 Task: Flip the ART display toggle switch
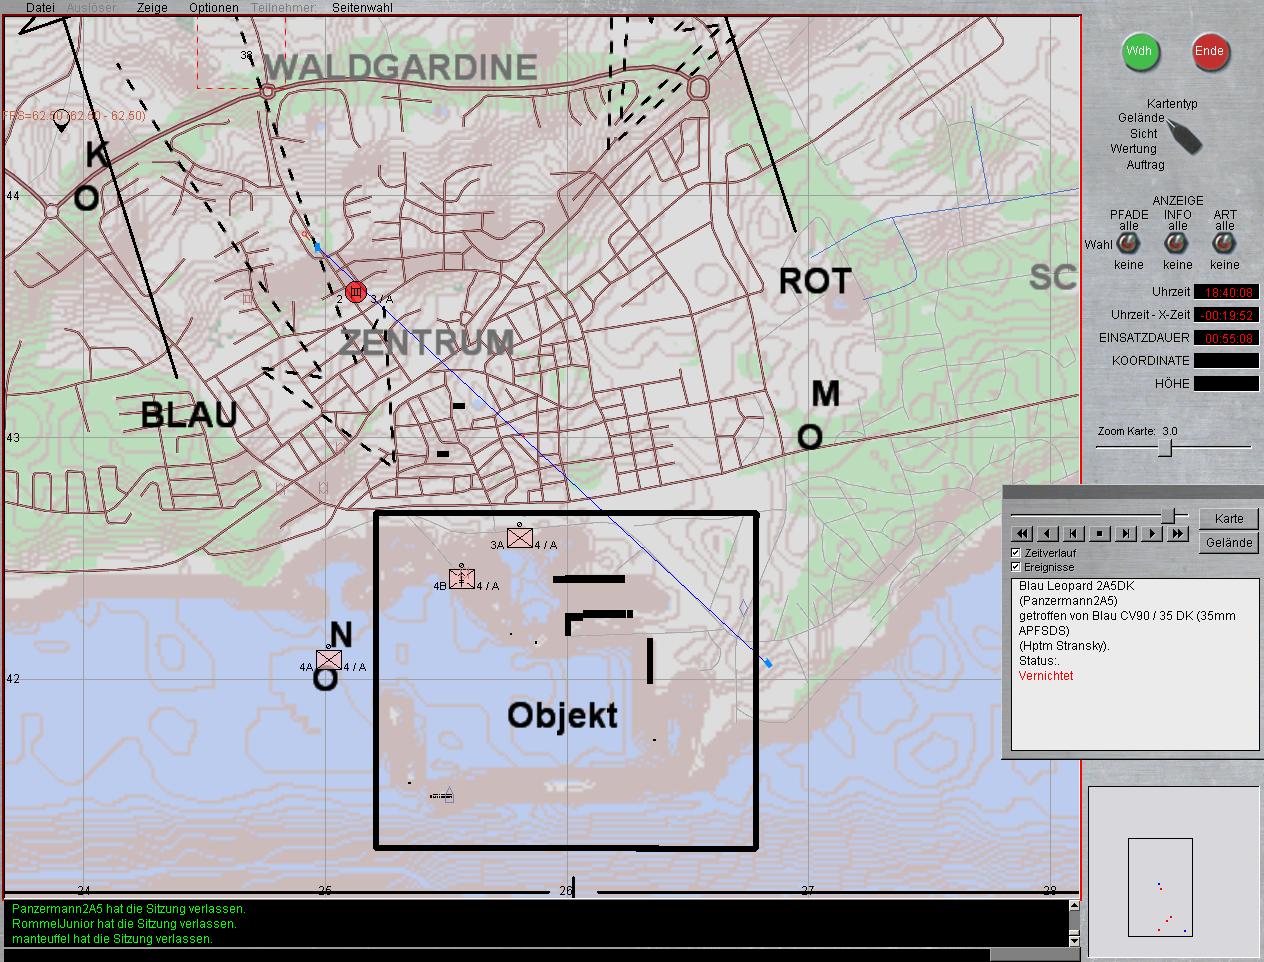click(1224, 244)
